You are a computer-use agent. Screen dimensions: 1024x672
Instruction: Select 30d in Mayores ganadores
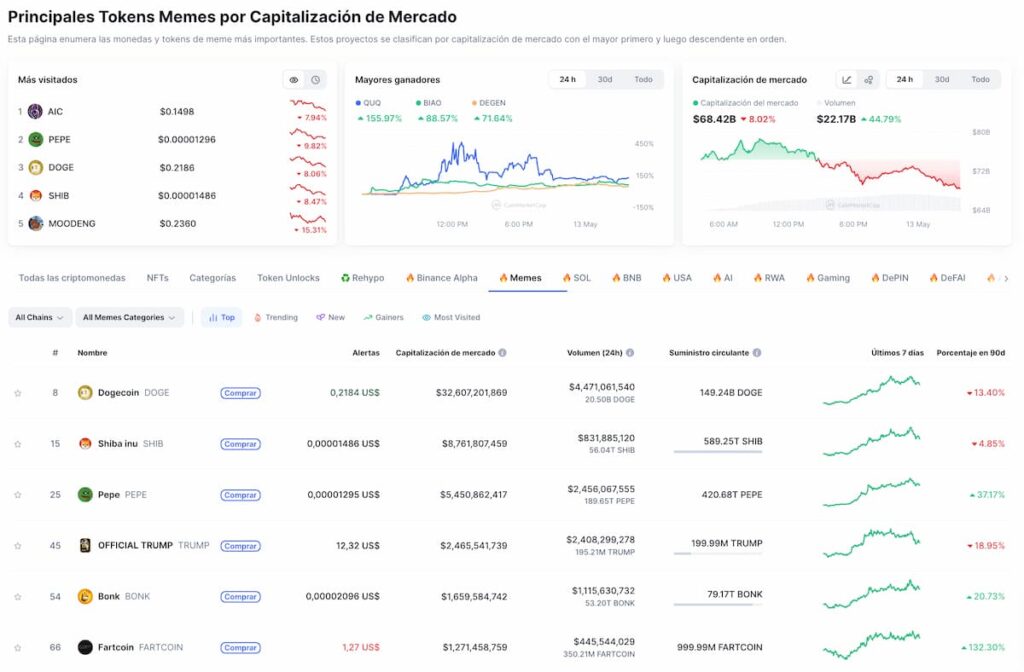605,80
